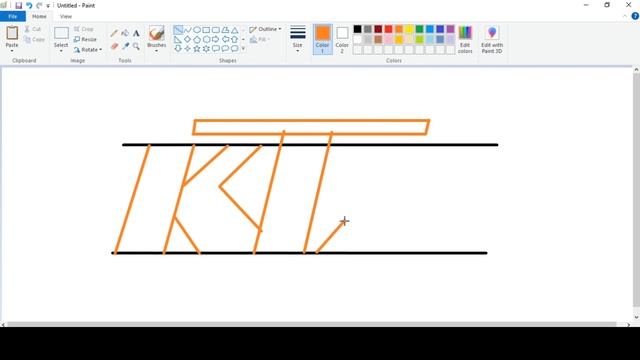Viewport: 640px width, 360px height.
Task: Open the File menu
Action: [x=13, y=16]
